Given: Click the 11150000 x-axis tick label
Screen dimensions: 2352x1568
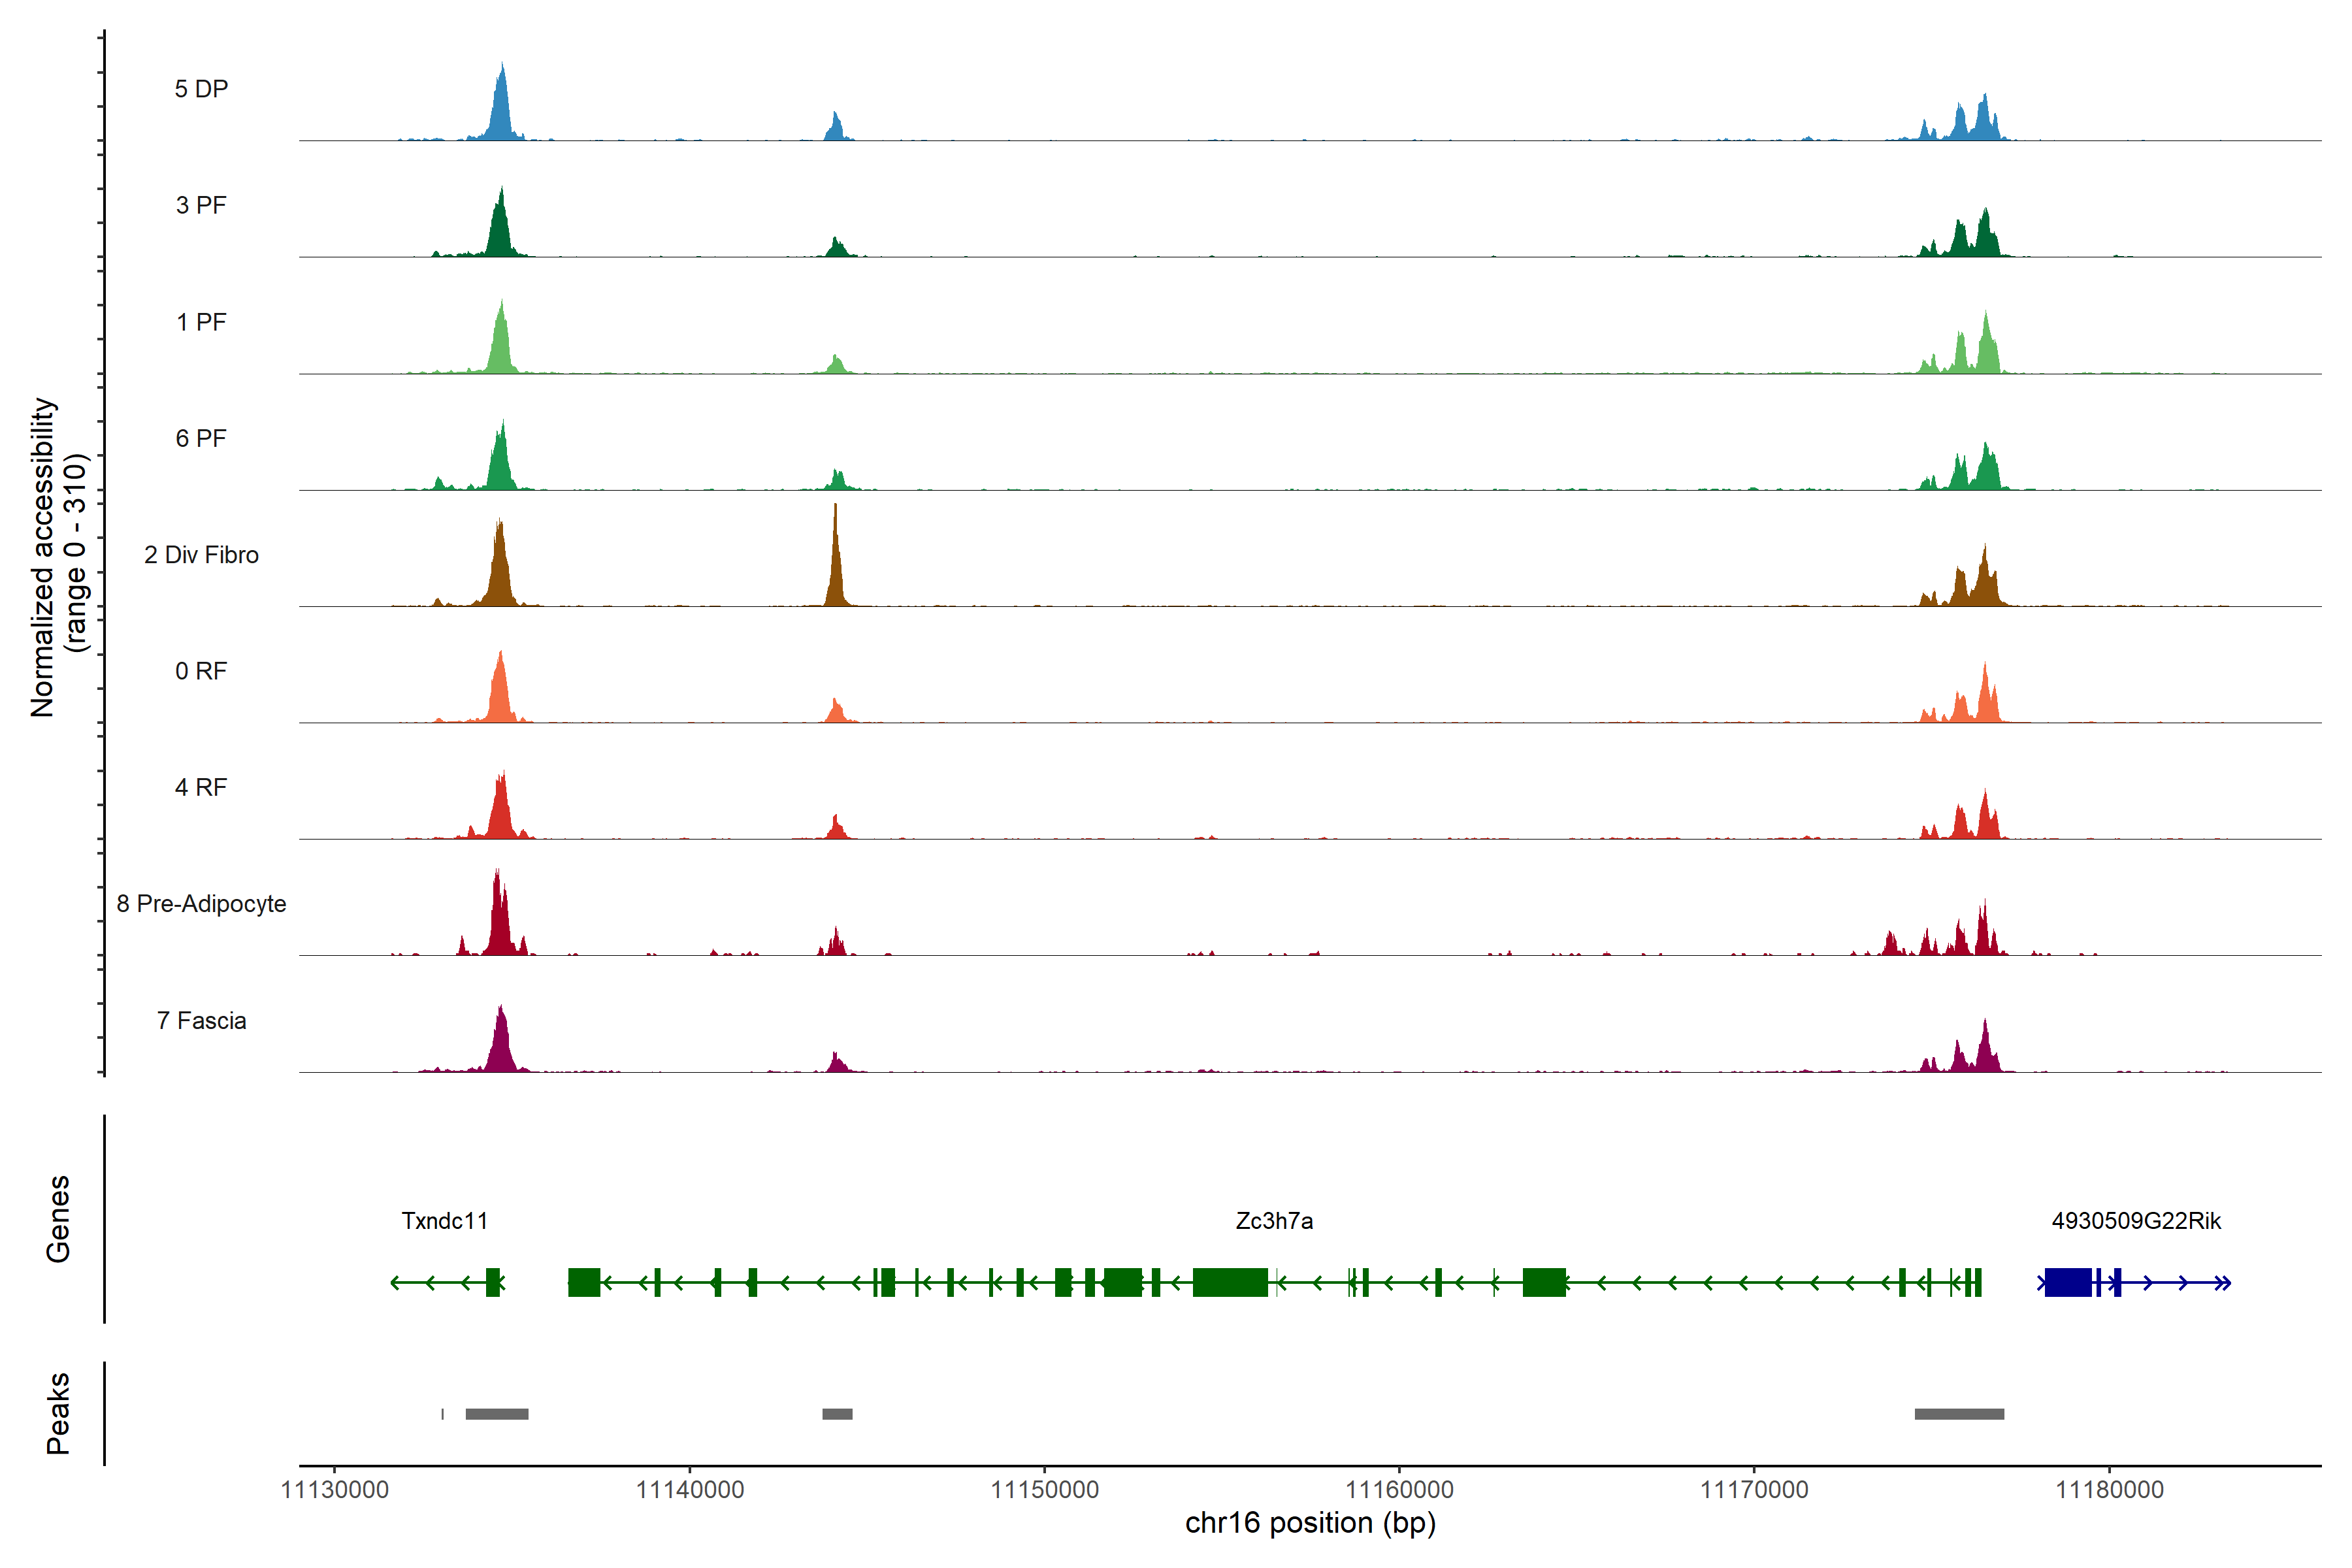Looking at the screenshot, I should pos(1044,1490).
